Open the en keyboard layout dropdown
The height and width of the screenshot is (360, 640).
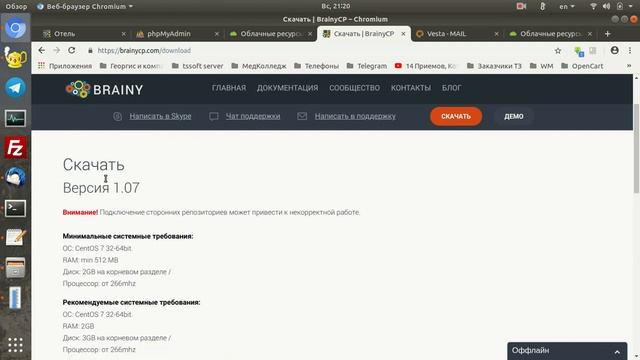(567, 6)
